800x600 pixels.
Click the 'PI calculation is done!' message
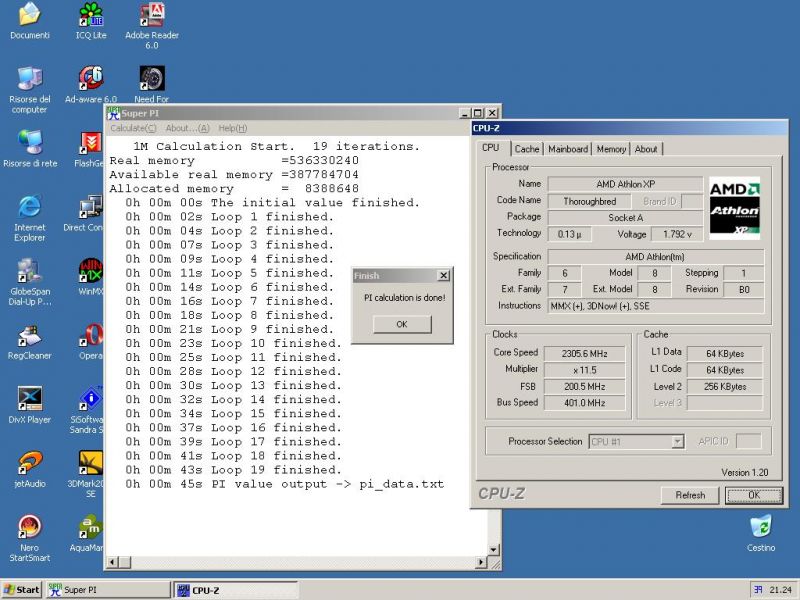404,297
